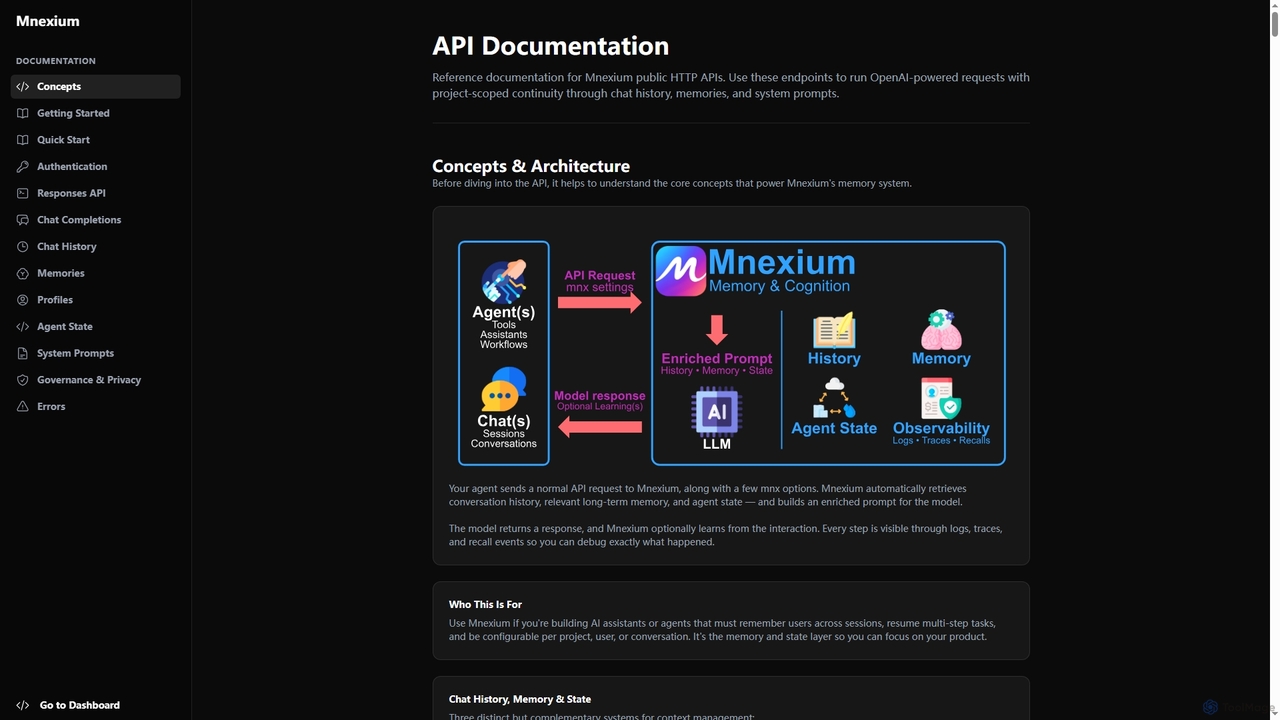Click the LLM AI chip illustration
This screenshot has width=1280, height=720.
[x=717, y=413]
